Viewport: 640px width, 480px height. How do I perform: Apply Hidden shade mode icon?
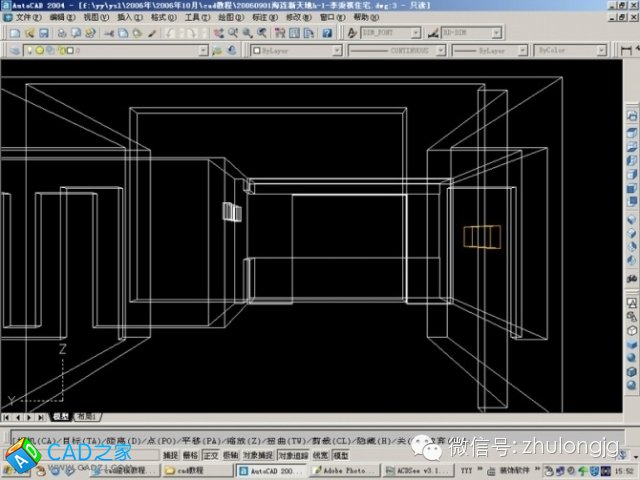(x=632, y=329)
